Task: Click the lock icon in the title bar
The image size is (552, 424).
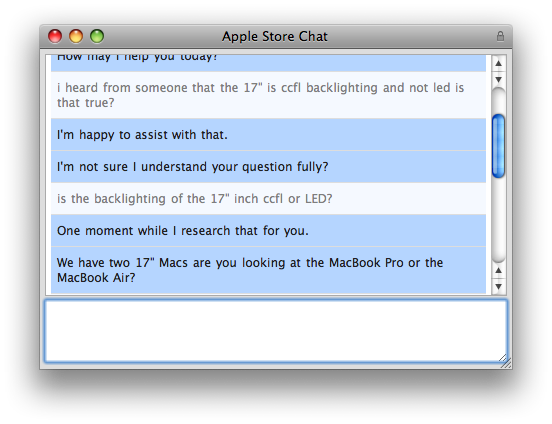Action: [x=500, y=36]
